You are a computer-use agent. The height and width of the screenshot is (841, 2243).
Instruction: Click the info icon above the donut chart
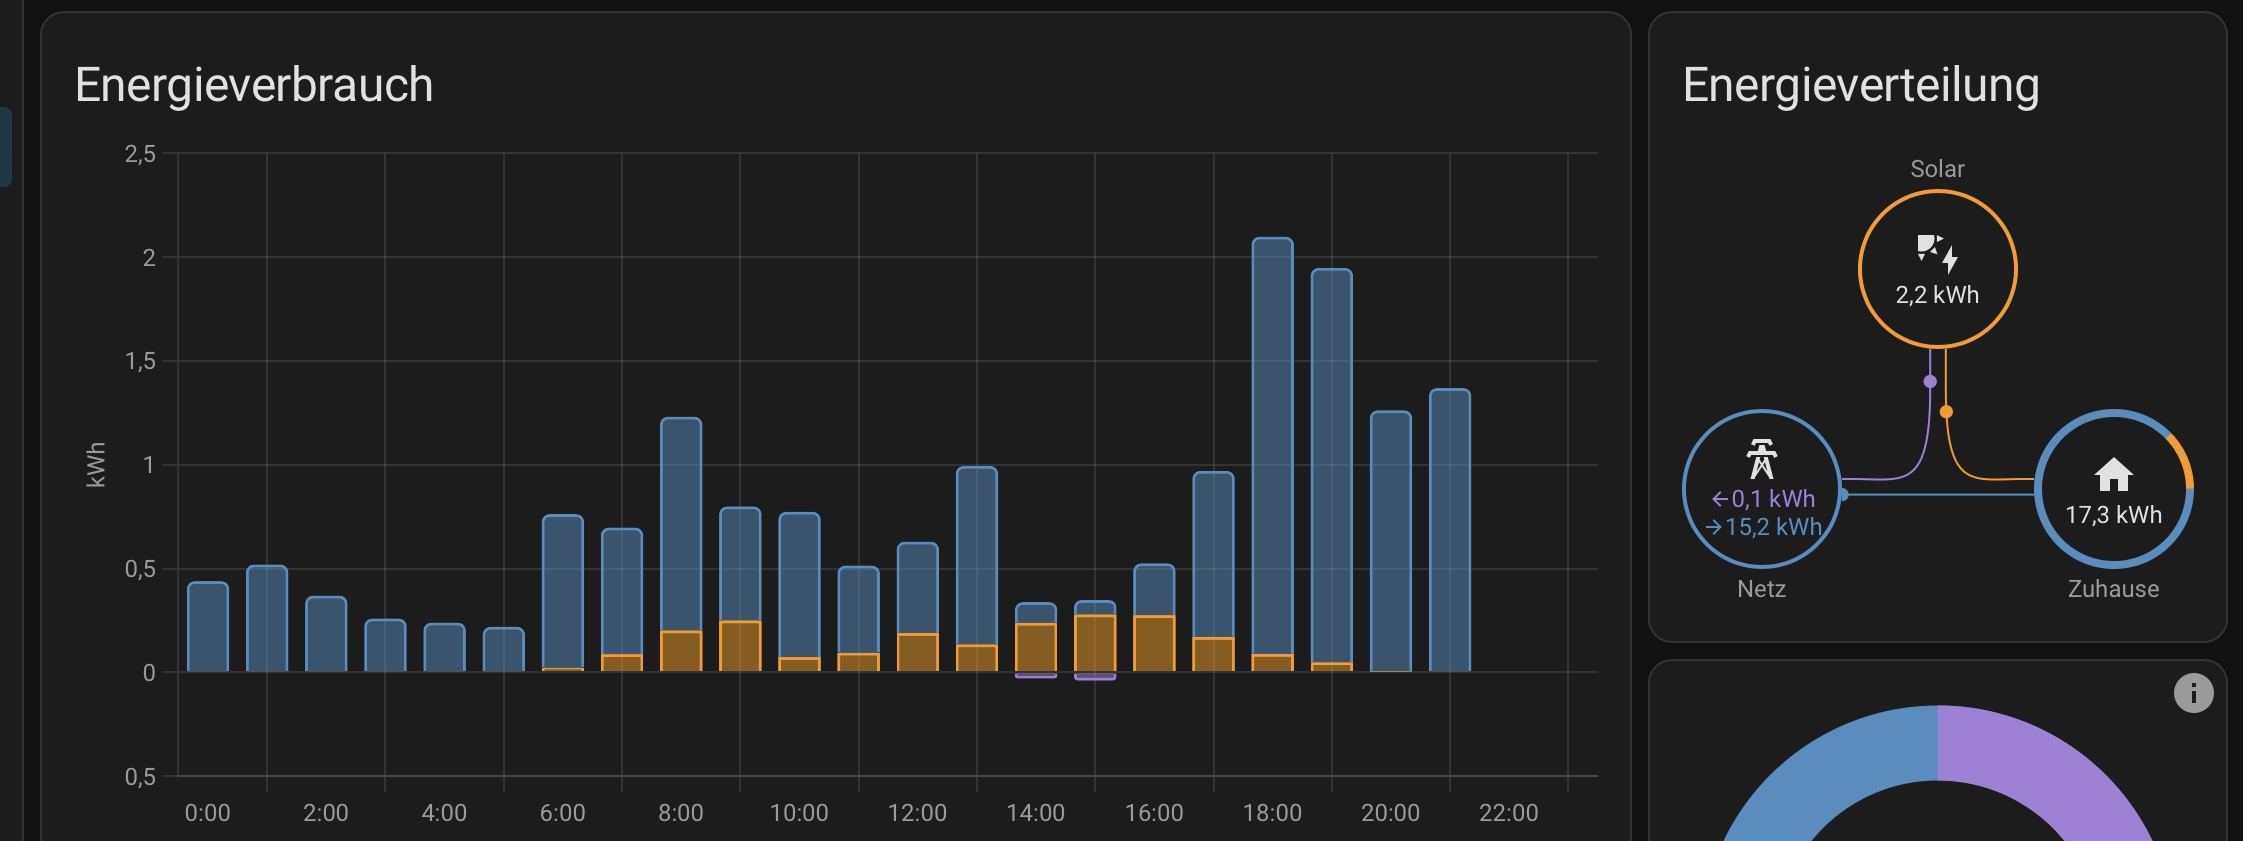2193,693
